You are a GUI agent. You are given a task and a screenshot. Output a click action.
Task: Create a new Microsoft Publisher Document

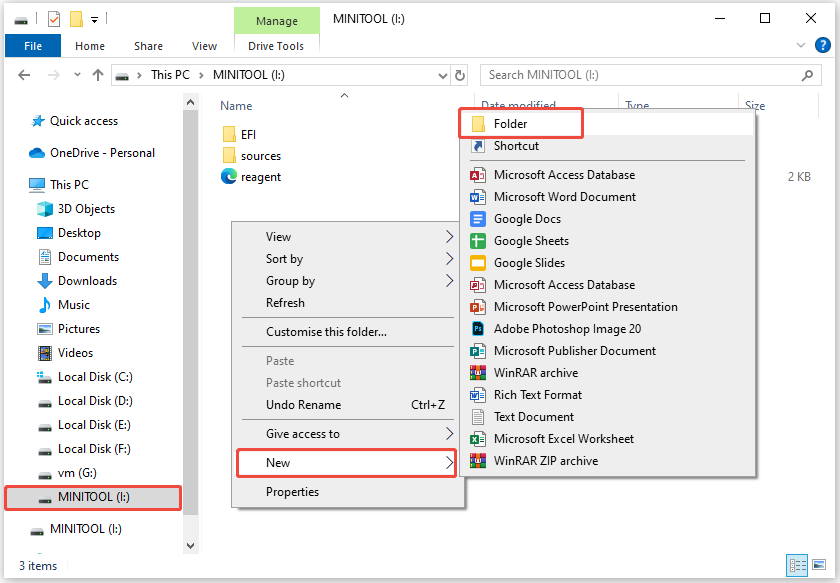pyautogui.click(x=607, y=350)
